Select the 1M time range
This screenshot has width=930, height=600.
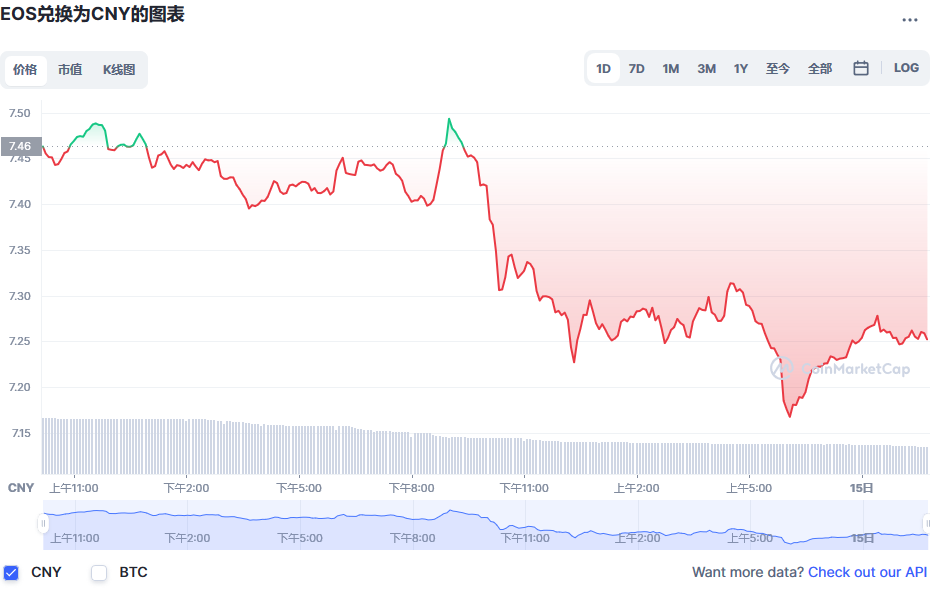click(671, 69)
